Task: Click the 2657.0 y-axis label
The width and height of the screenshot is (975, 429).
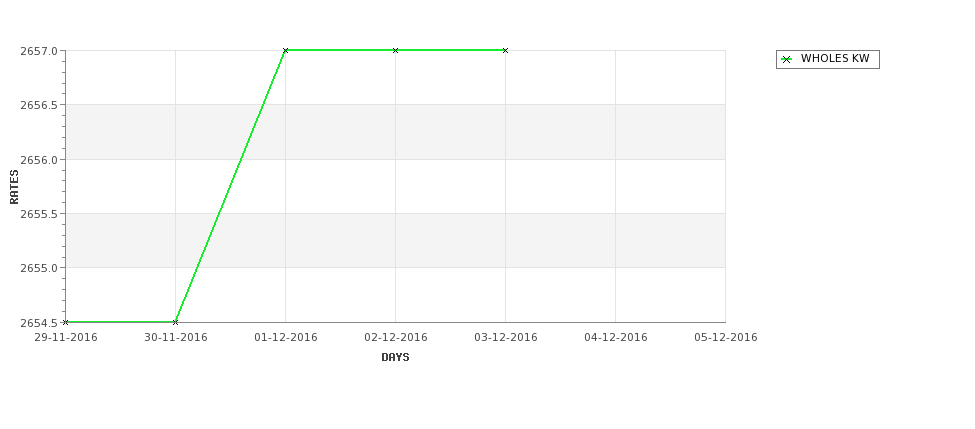Action: pos(39,51)
